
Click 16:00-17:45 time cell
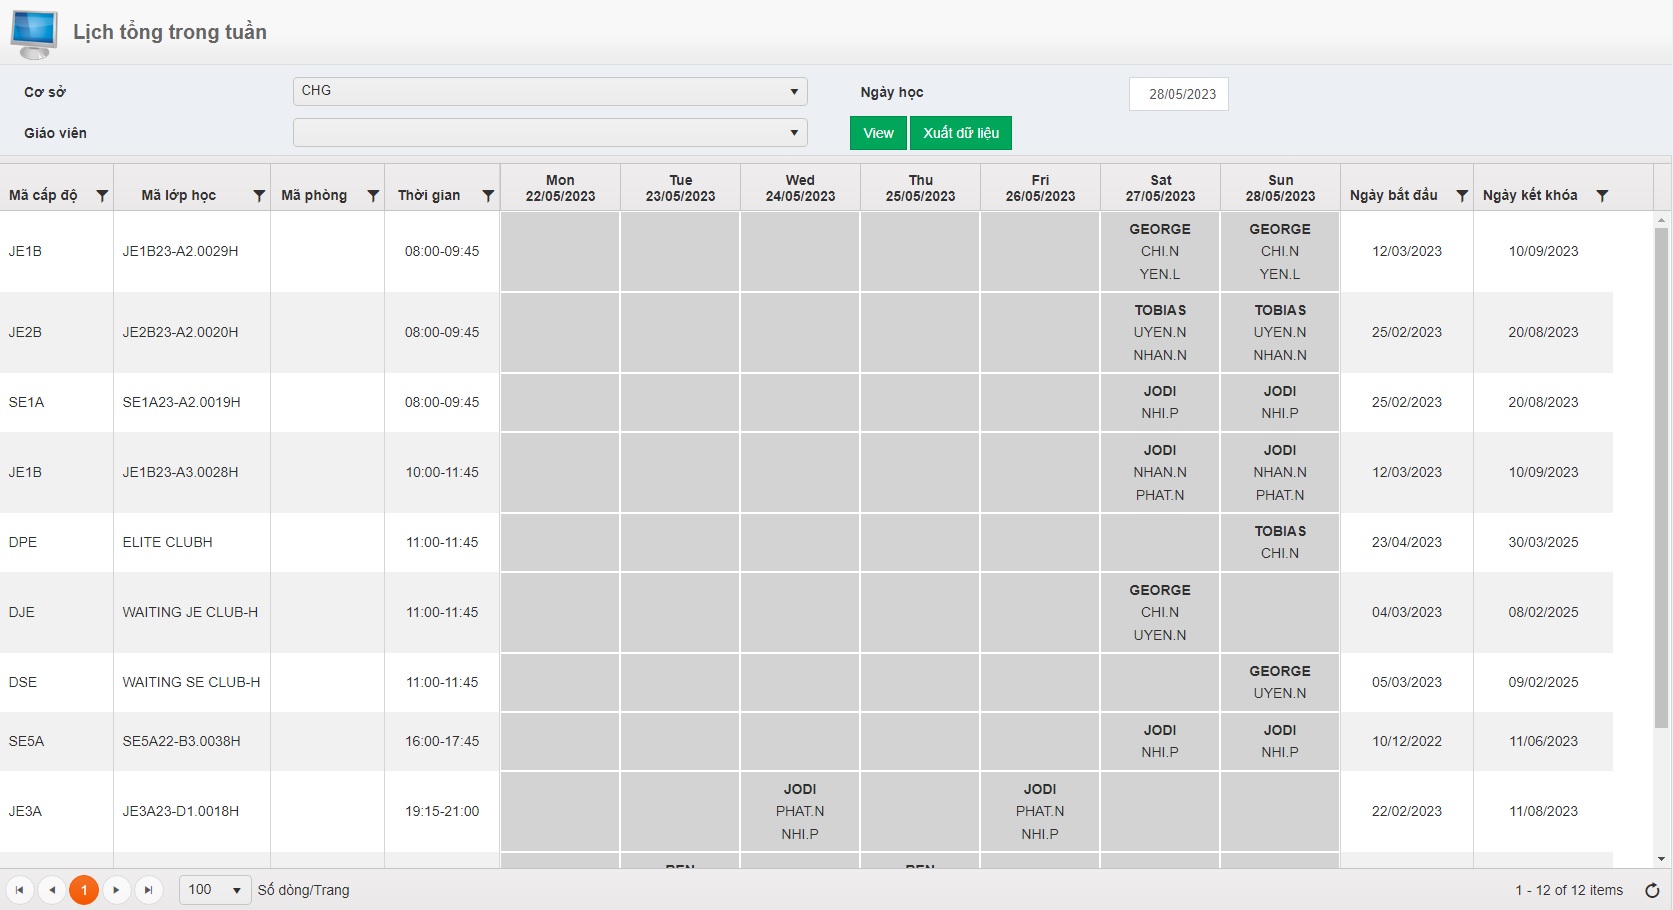coord(442,741)
